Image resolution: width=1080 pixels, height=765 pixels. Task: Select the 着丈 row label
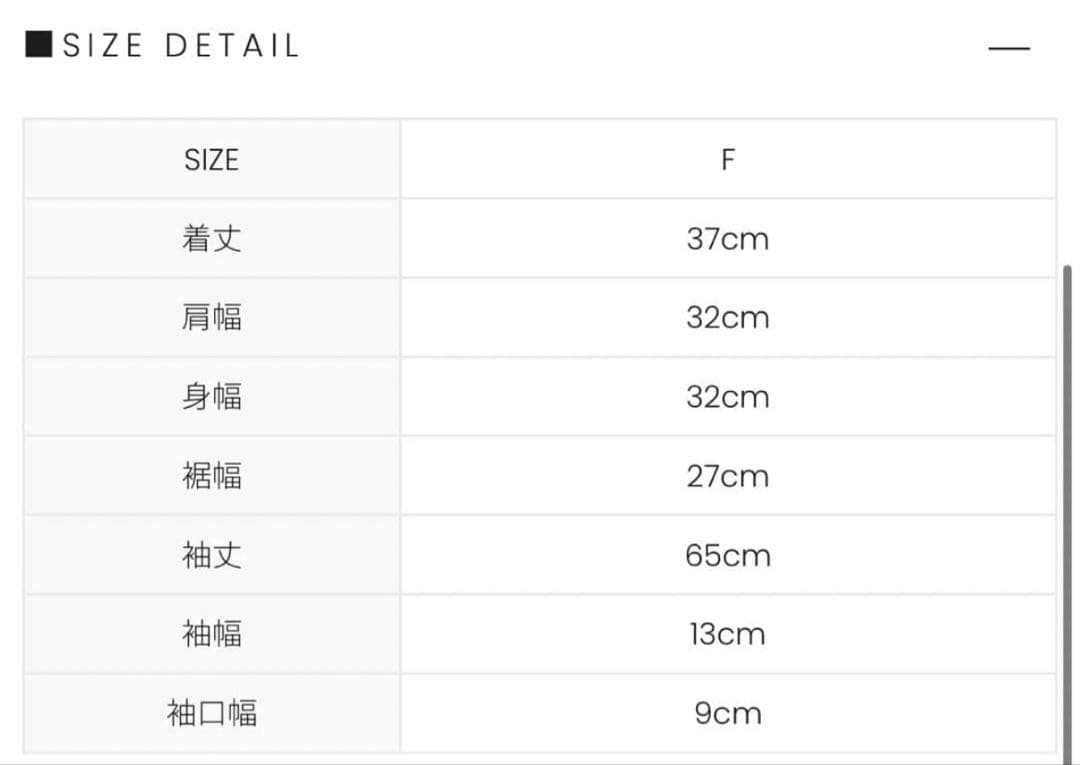point(211,238)
